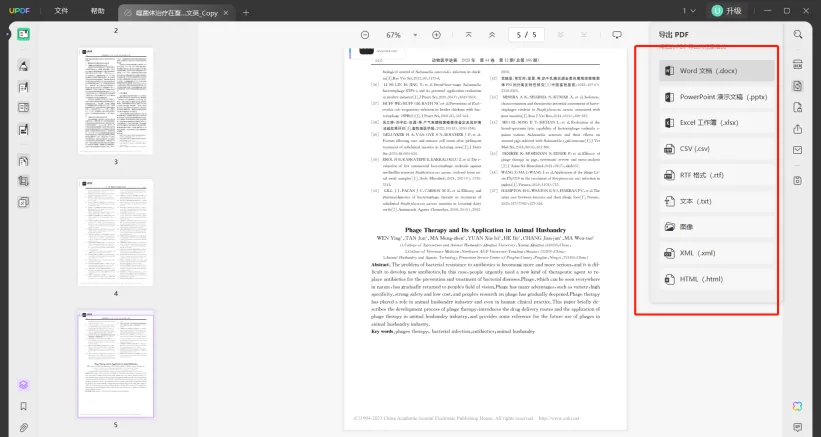Export as PowerPoint 演示文稿 (.pptx)
Screen dimensions: 821x437
click(717, 97)
